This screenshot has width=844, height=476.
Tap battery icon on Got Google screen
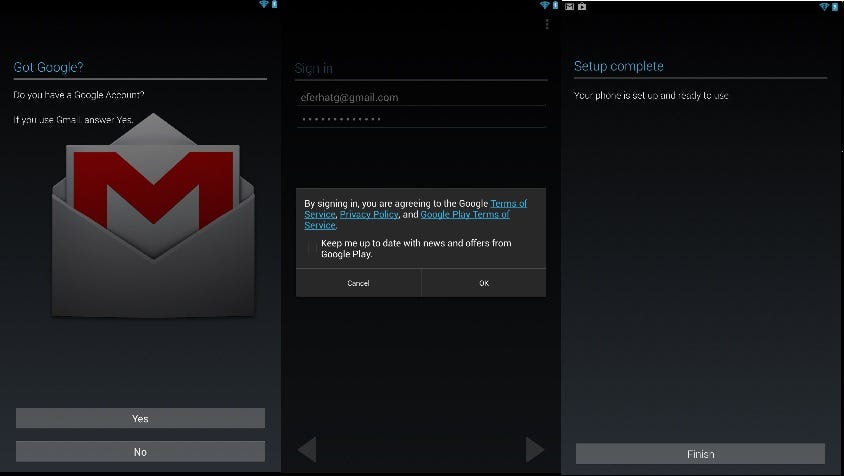pos(275,4)
